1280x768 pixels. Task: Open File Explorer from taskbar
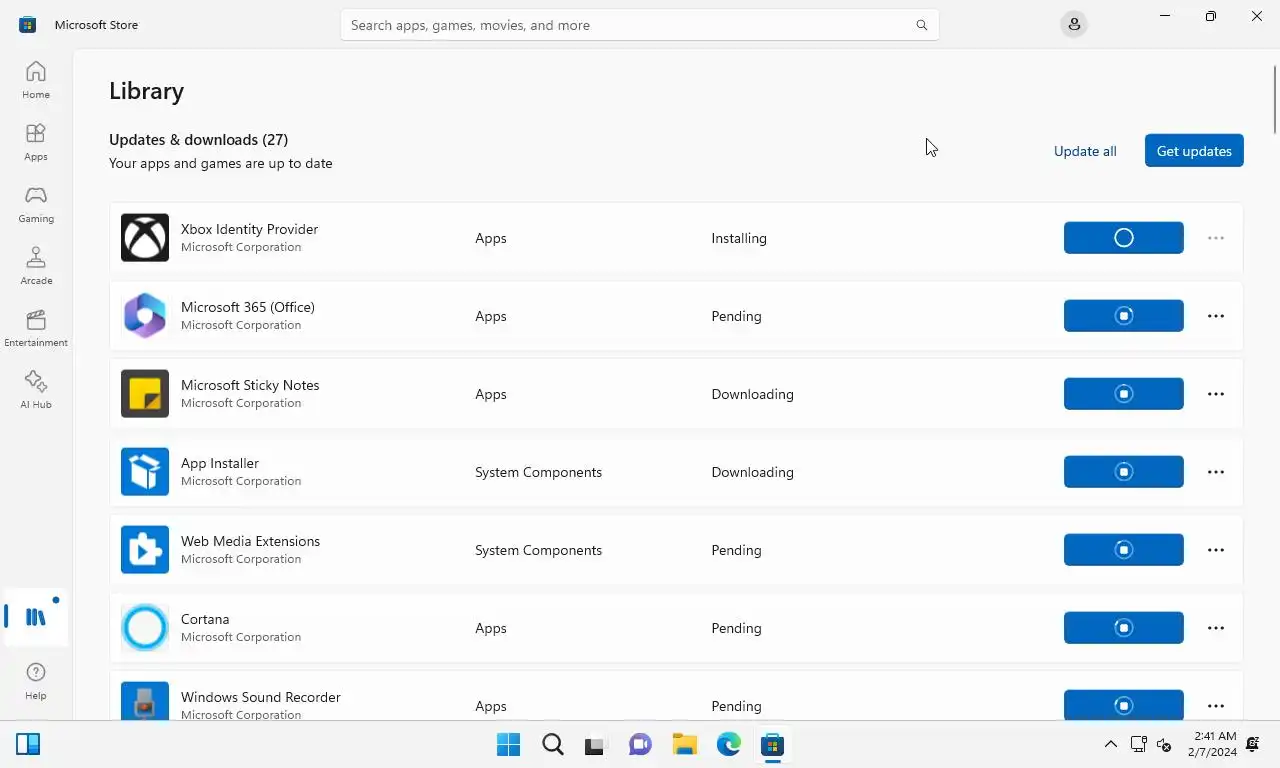click(x=684, y=745)
